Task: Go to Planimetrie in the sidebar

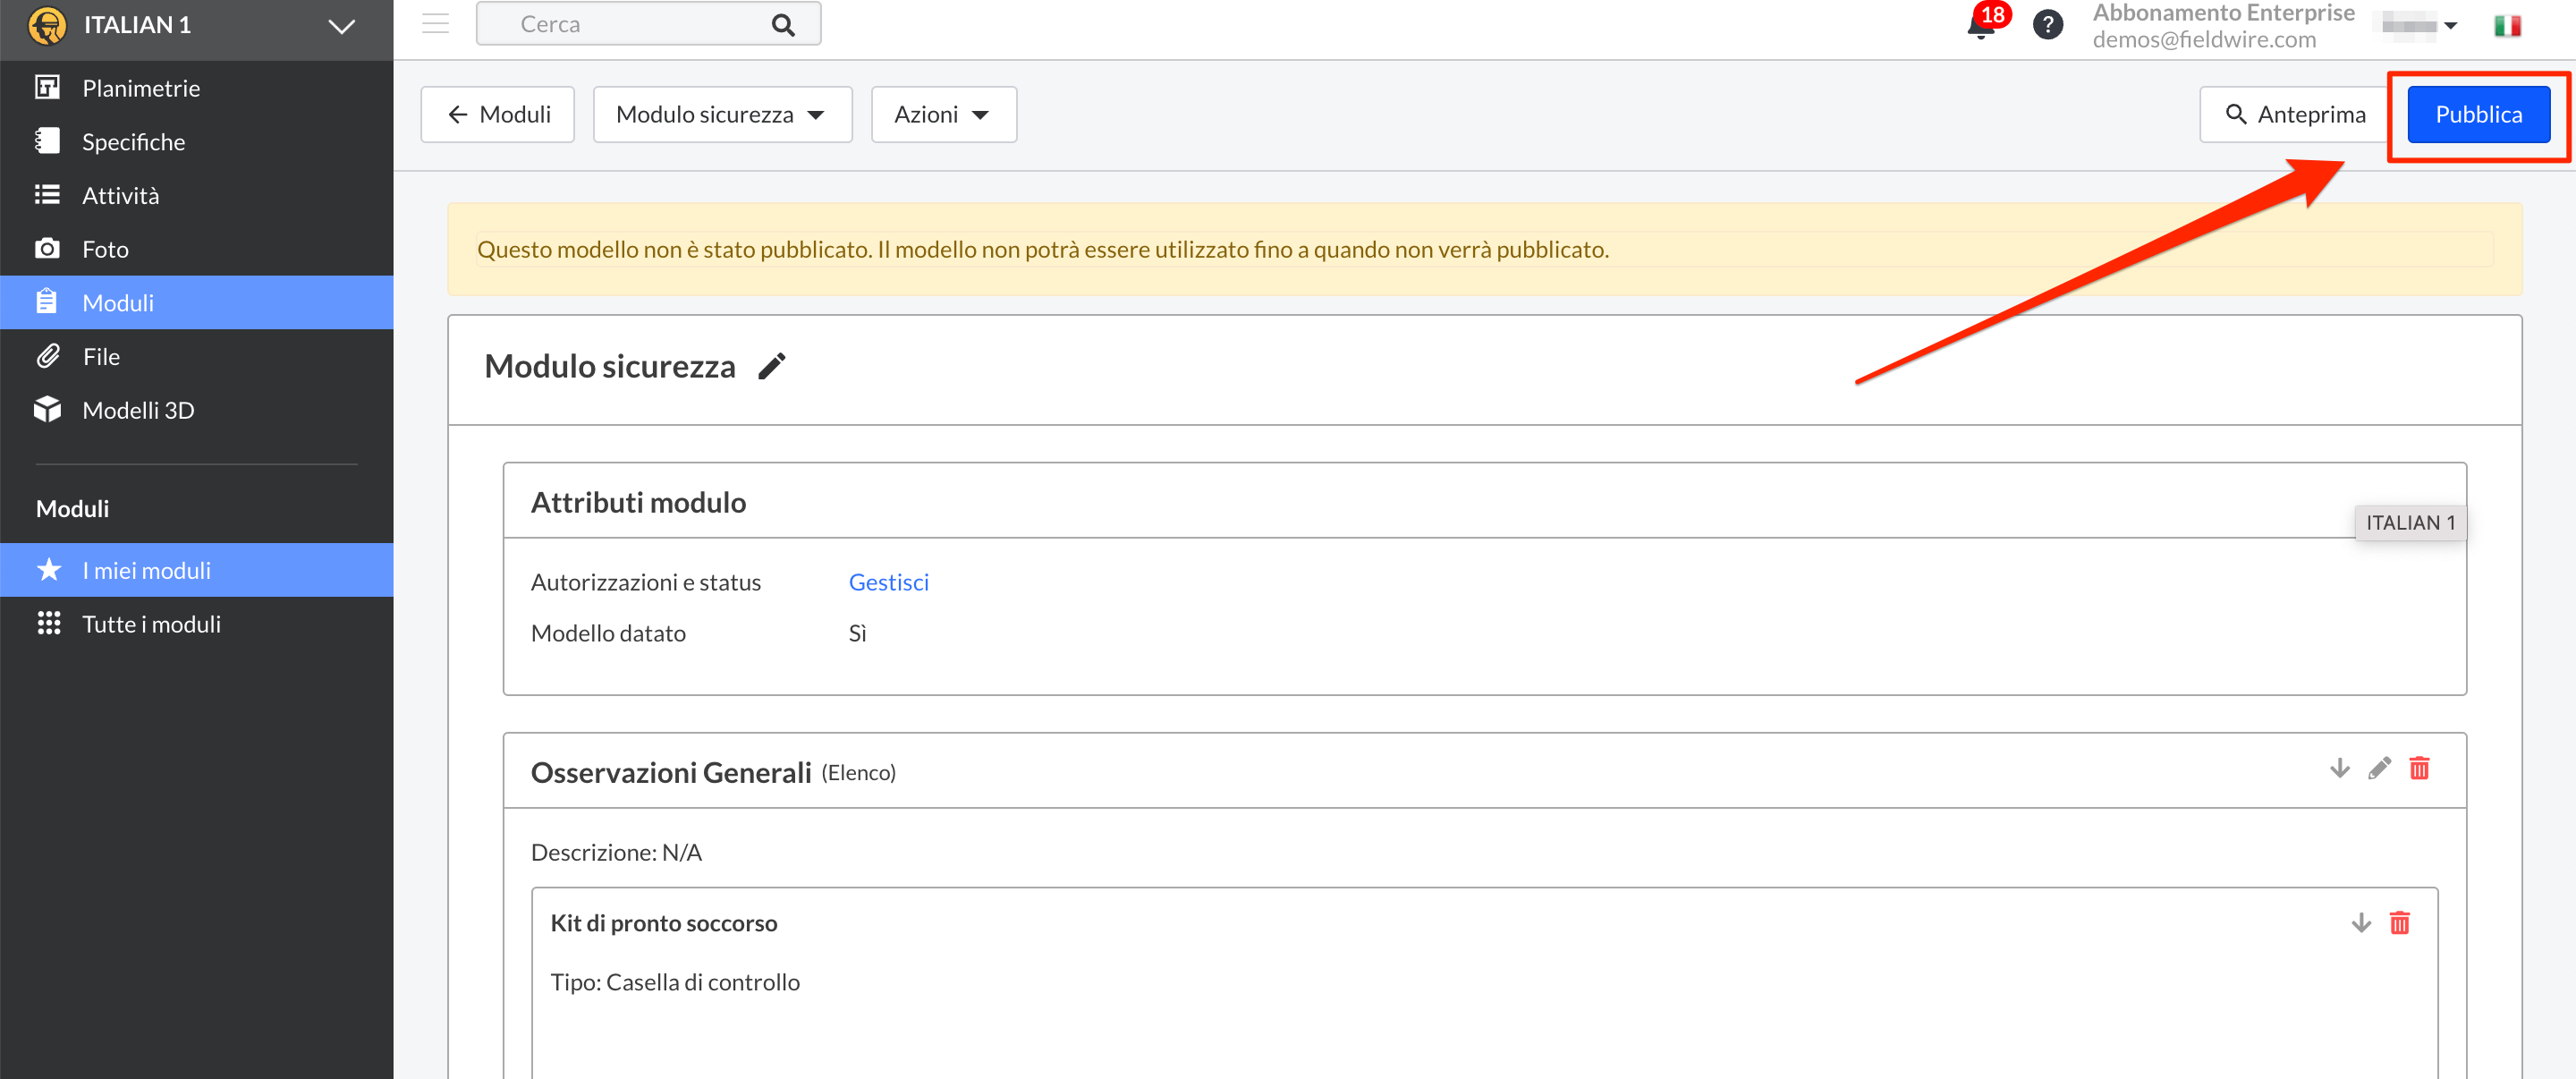Action: [197, 88]
